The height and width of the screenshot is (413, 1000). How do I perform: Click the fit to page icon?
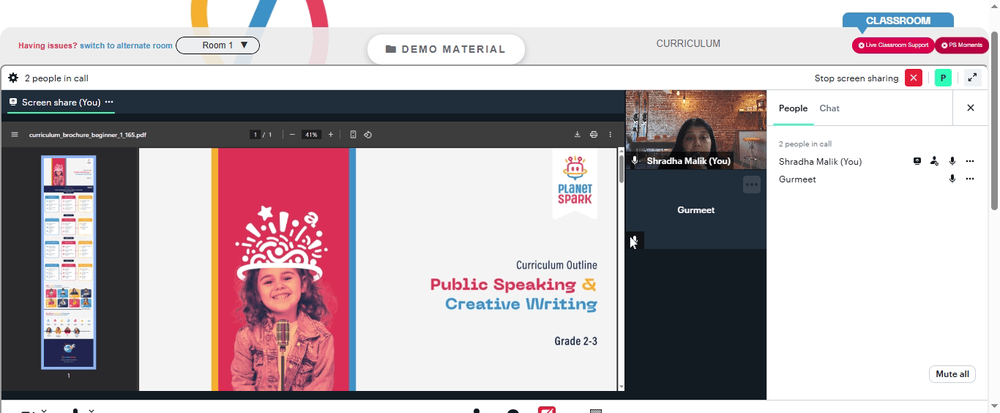pos(353,134)
